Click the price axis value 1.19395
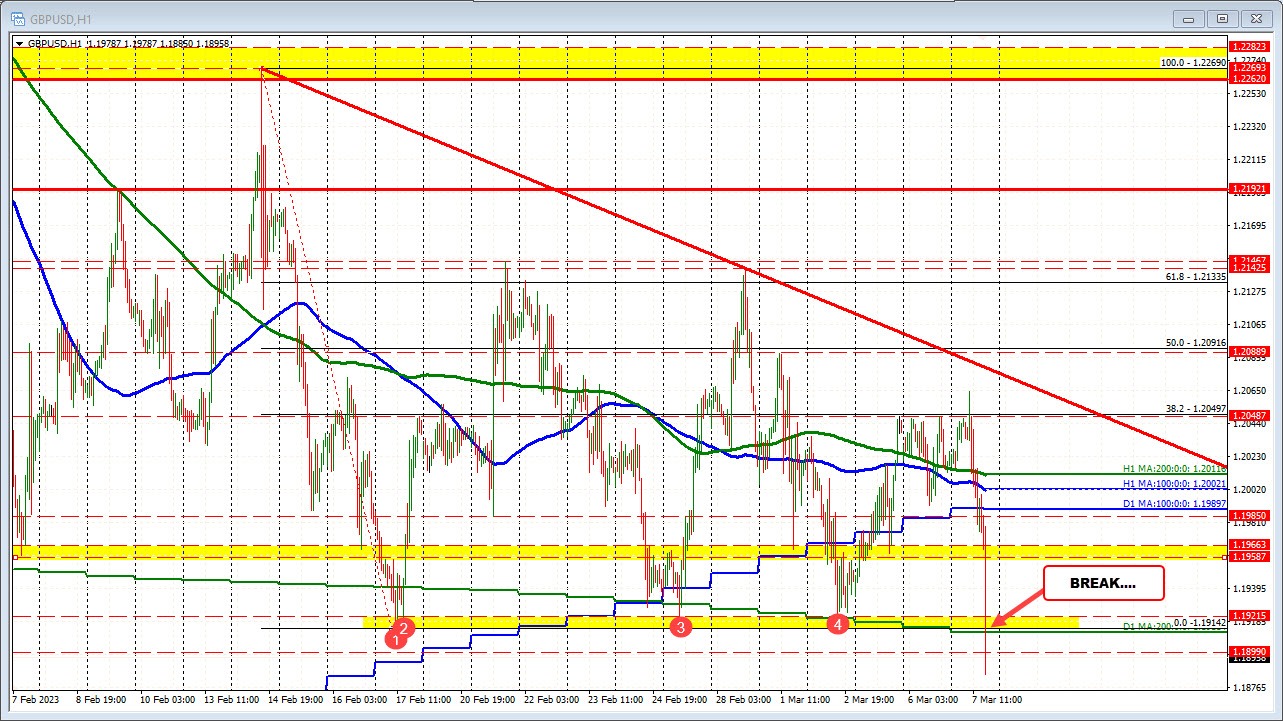Viewport: 1283px width, 721px height. pyautogui.click(x=1250, y=588)
